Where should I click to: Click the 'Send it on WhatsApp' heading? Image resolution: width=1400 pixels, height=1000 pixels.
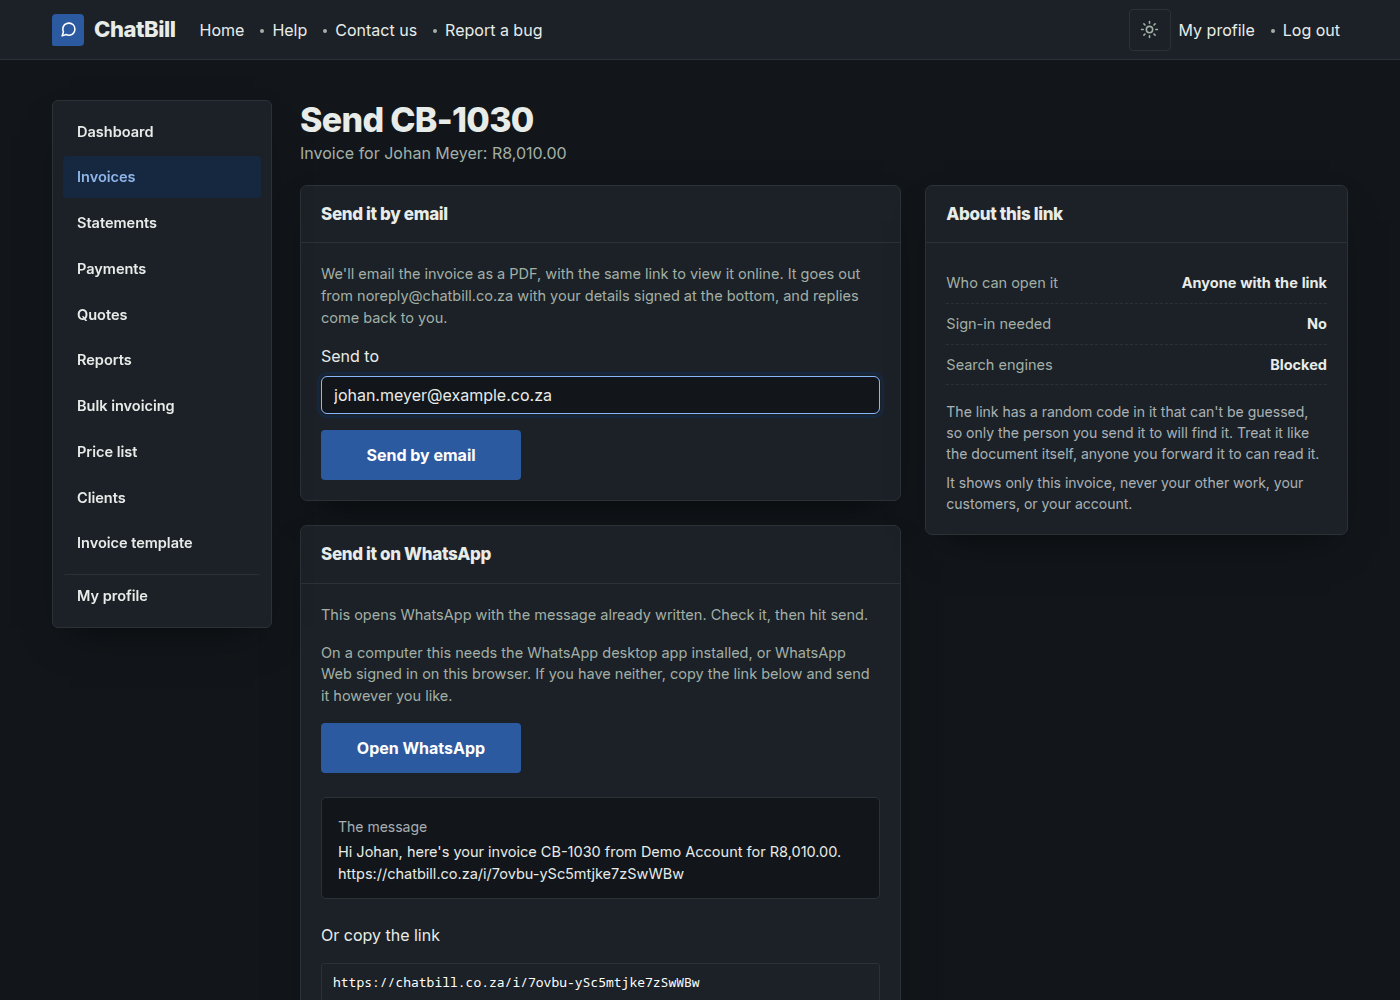(x=406, y=554)
